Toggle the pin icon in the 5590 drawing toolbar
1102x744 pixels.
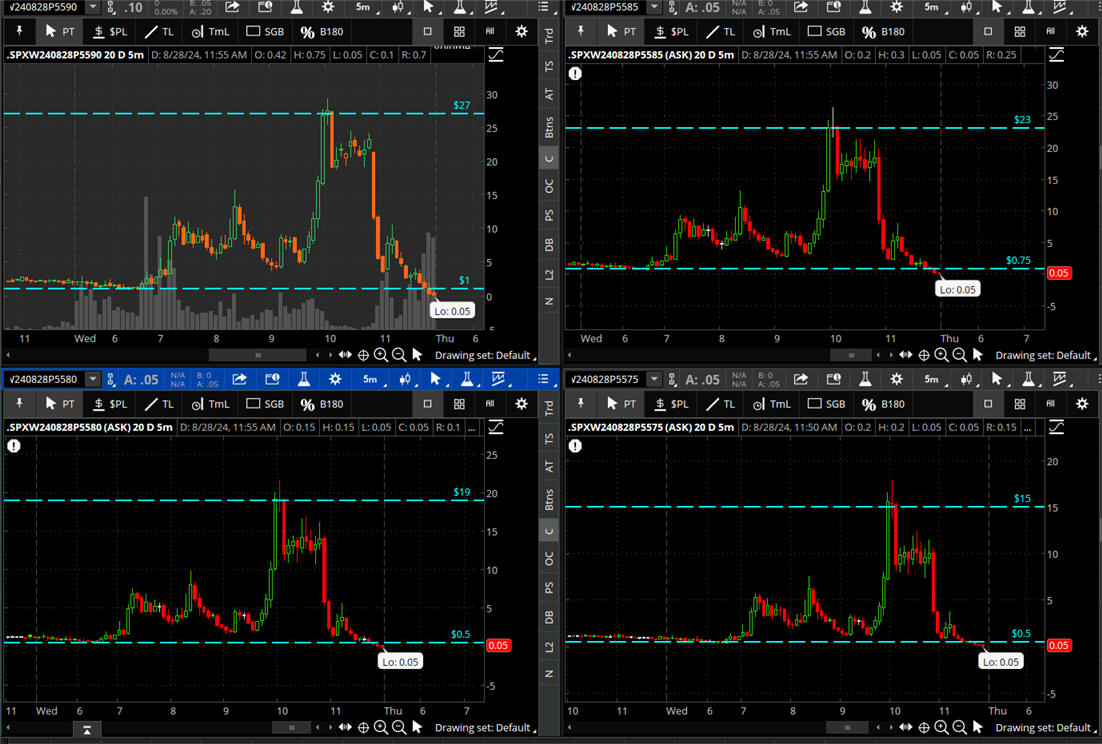coord(18,31)
